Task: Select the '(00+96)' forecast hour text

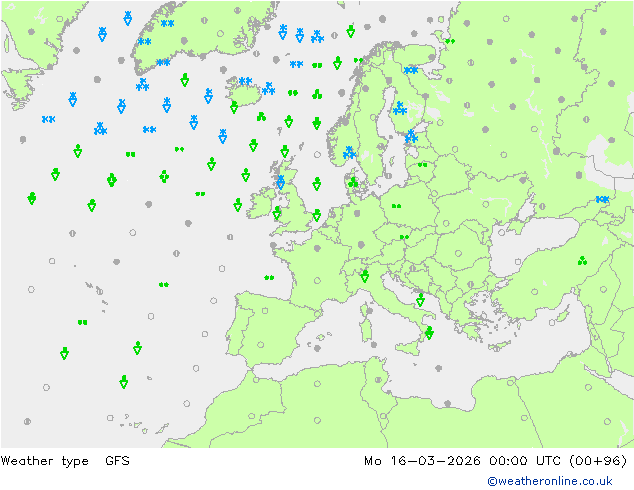Action: click(598, 460)
